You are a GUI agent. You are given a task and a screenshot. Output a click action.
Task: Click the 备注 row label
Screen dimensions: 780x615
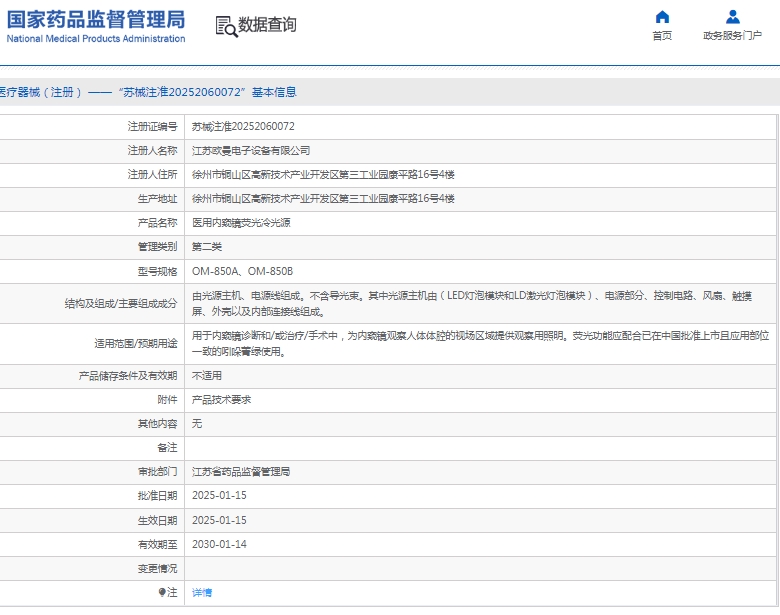coord(167,448)
